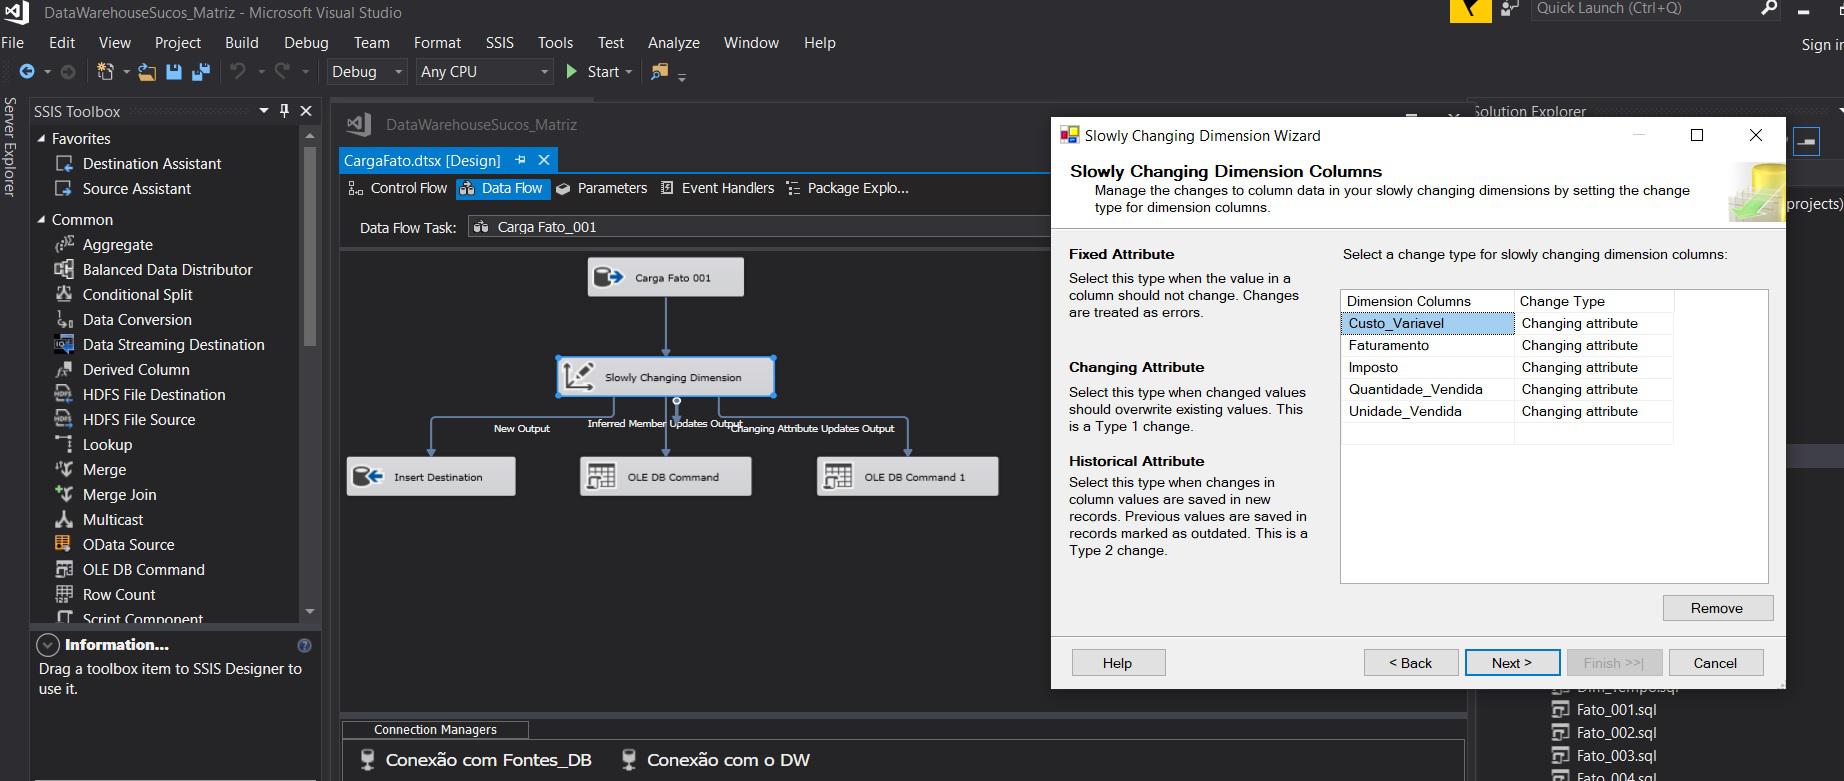Click Back in the wizard

pyautogui.click(x=1410, y=662)
